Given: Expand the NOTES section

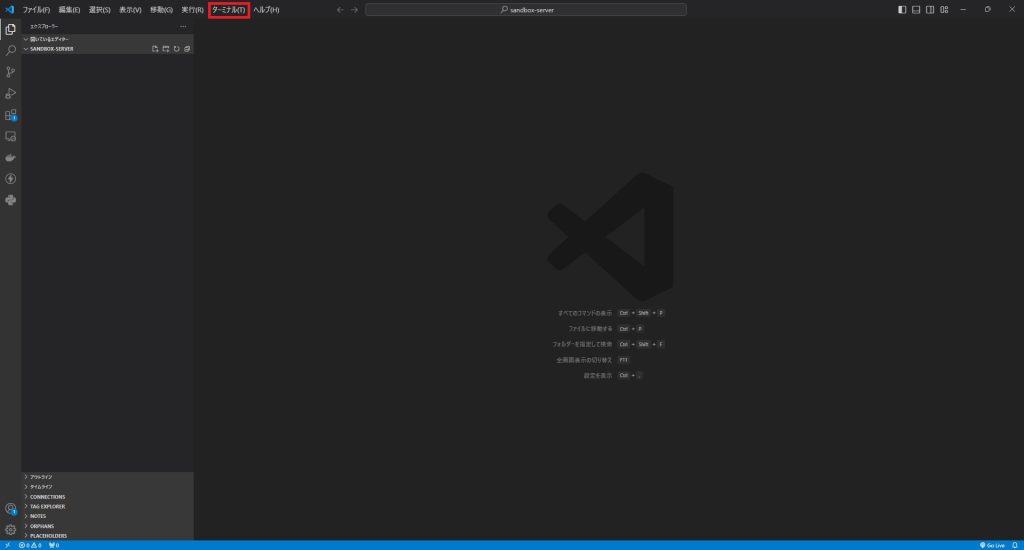Looking at the screenshot, I should [x=38, y=516].
